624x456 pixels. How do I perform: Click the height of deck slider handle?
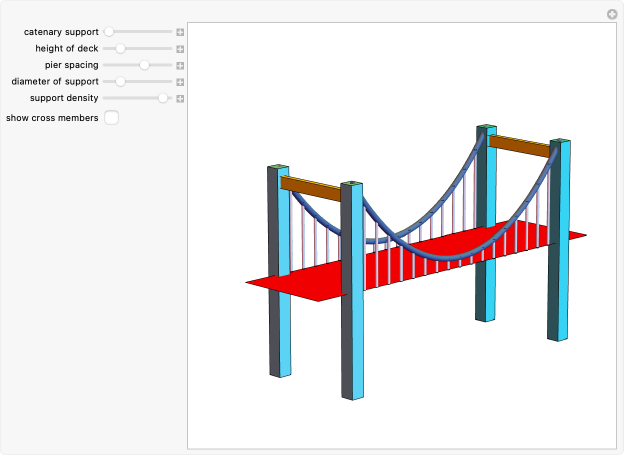tap(120, 48)
